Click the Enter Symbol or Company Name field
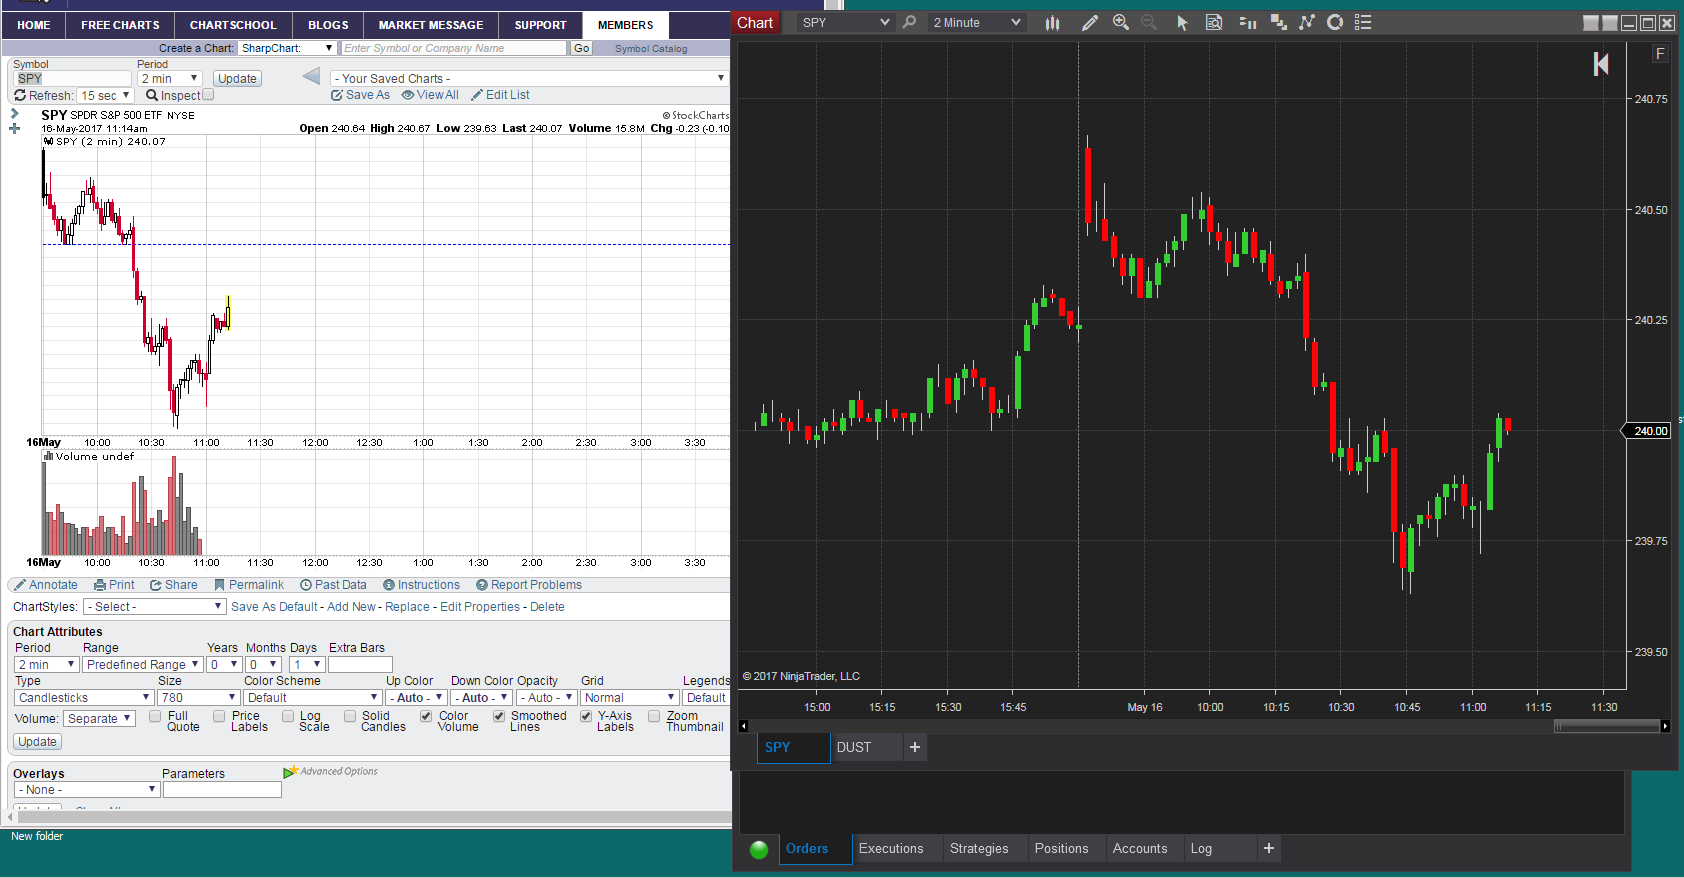Image resolution: width=1684 pixels, height=878 pixels. (454, 48)
